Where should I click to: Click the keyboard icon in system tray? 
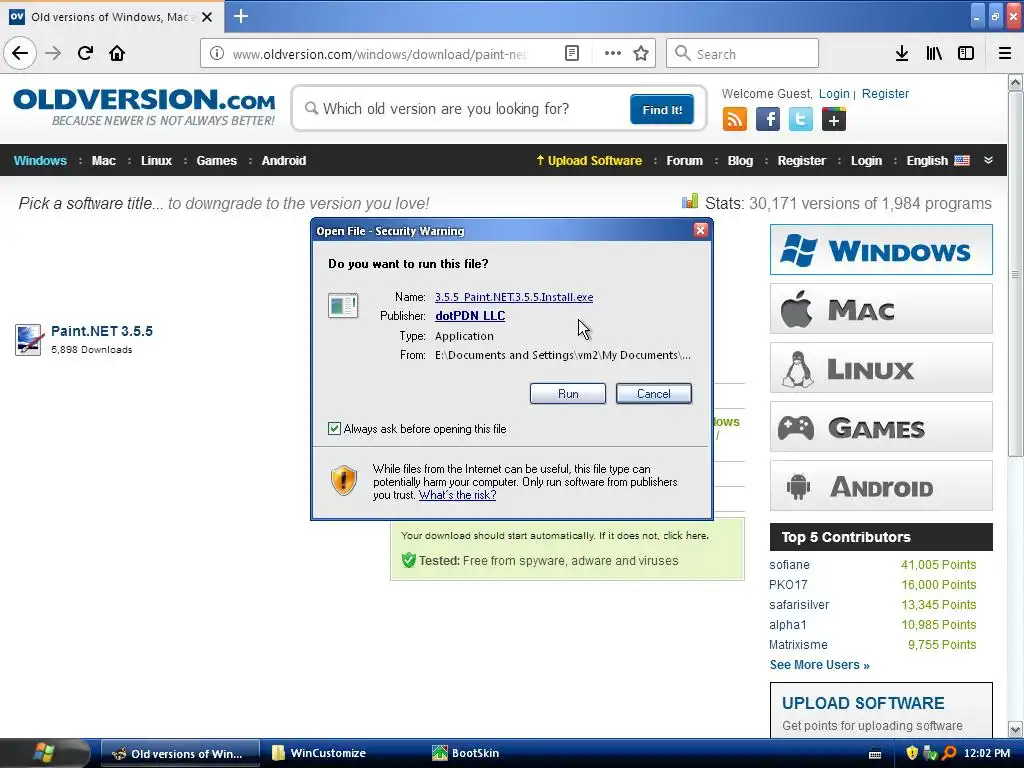coord(875,754)
